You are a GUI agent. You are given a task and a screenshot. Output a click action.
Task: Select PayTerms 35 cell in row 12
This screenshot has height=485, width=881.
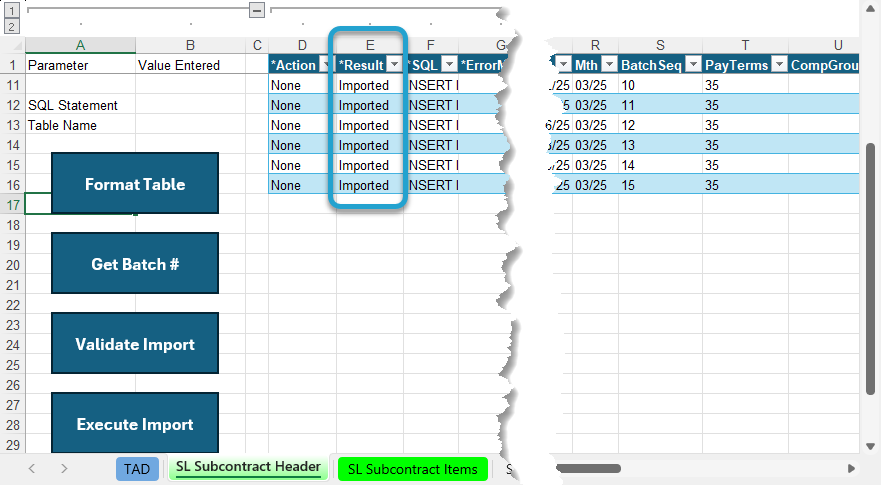[x=745, y=105]
